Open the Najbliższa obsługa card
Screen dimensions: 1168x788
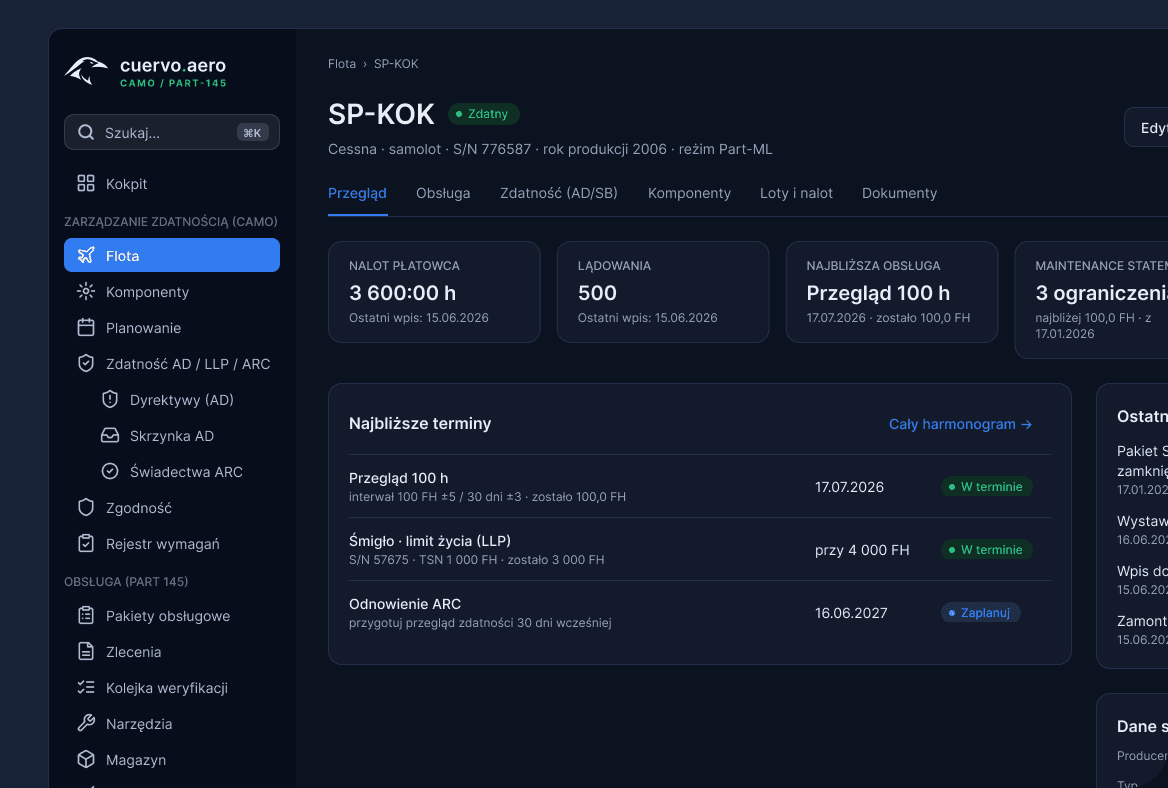[892, 292]
